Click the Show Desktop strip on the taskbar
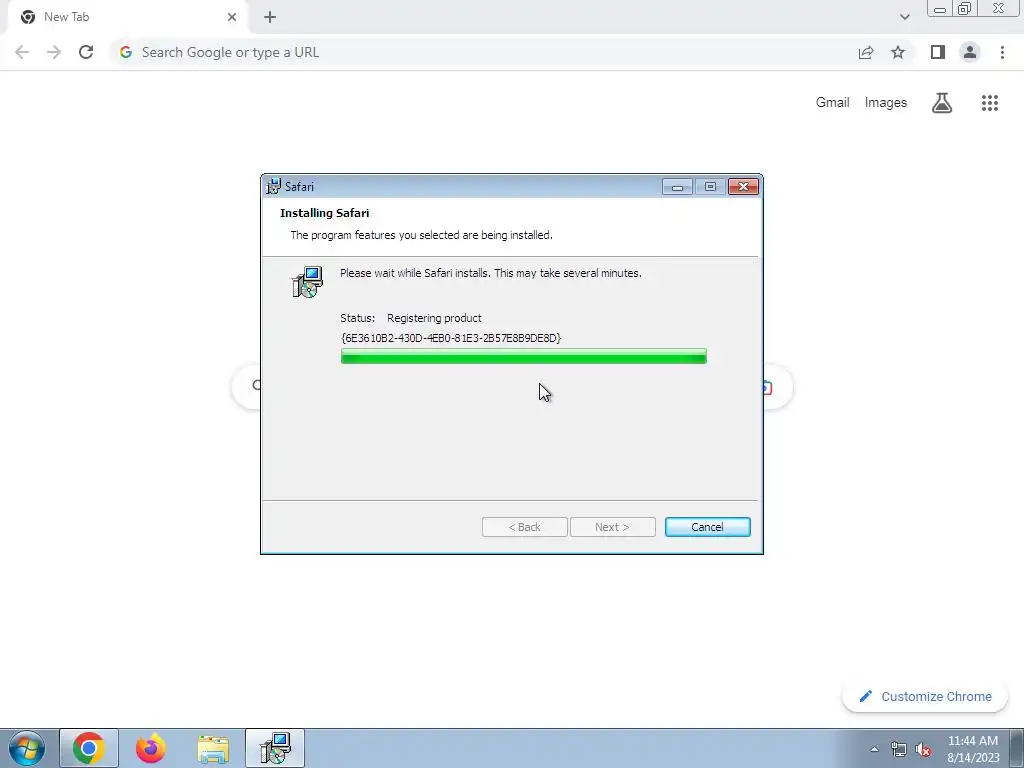This screenshot has width=1024, height=768. tap(1017, 748)
